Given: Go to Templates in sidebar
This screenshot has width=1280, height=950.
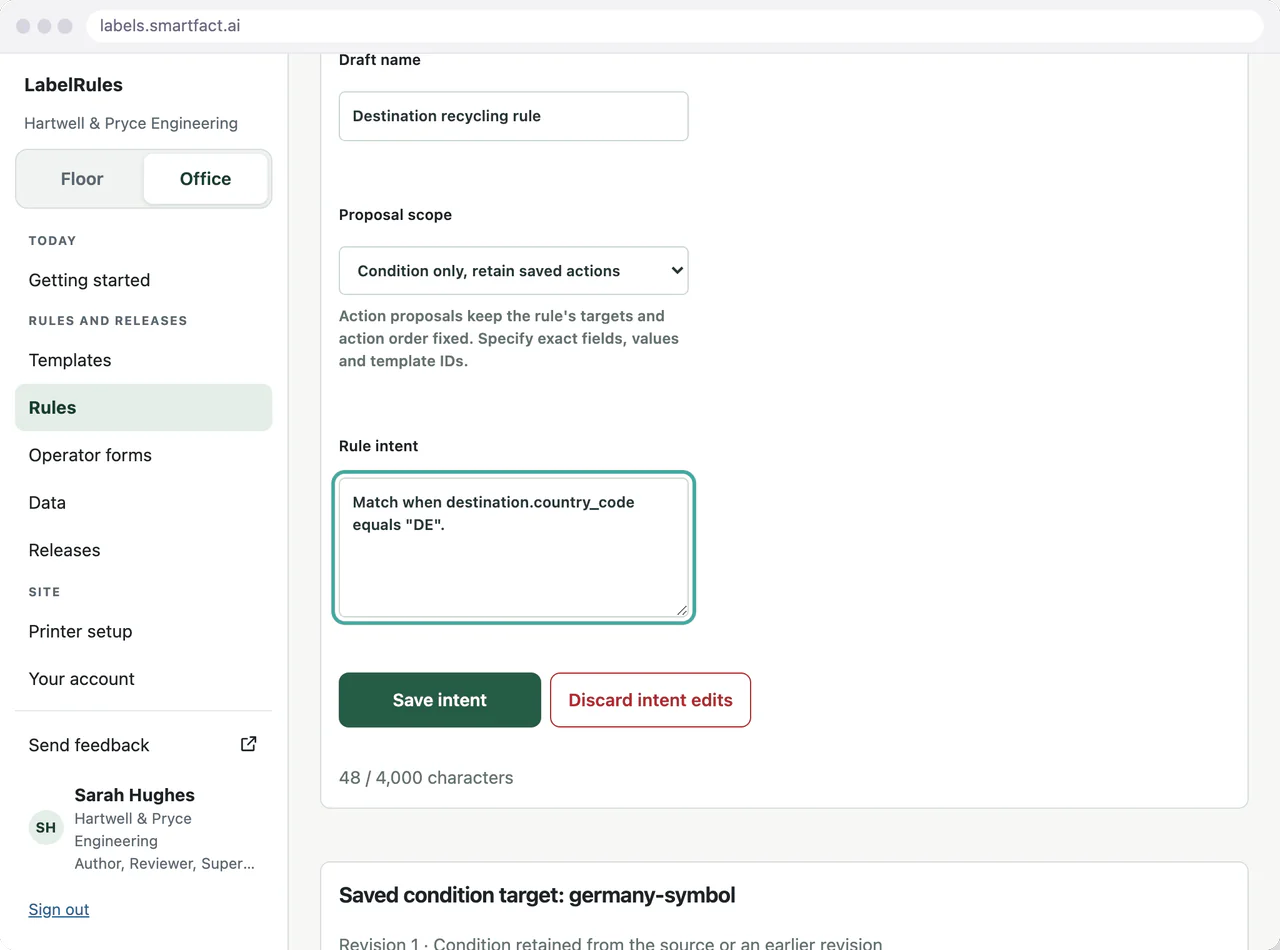Looking at the screenshot, I should 143,360.
